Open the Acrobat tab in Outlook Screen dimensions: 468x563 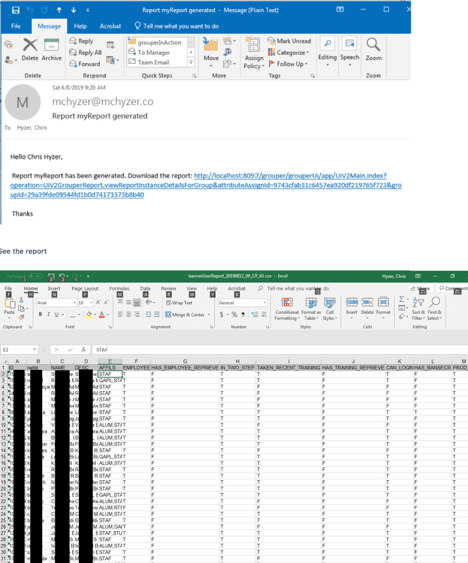[110, 26]
